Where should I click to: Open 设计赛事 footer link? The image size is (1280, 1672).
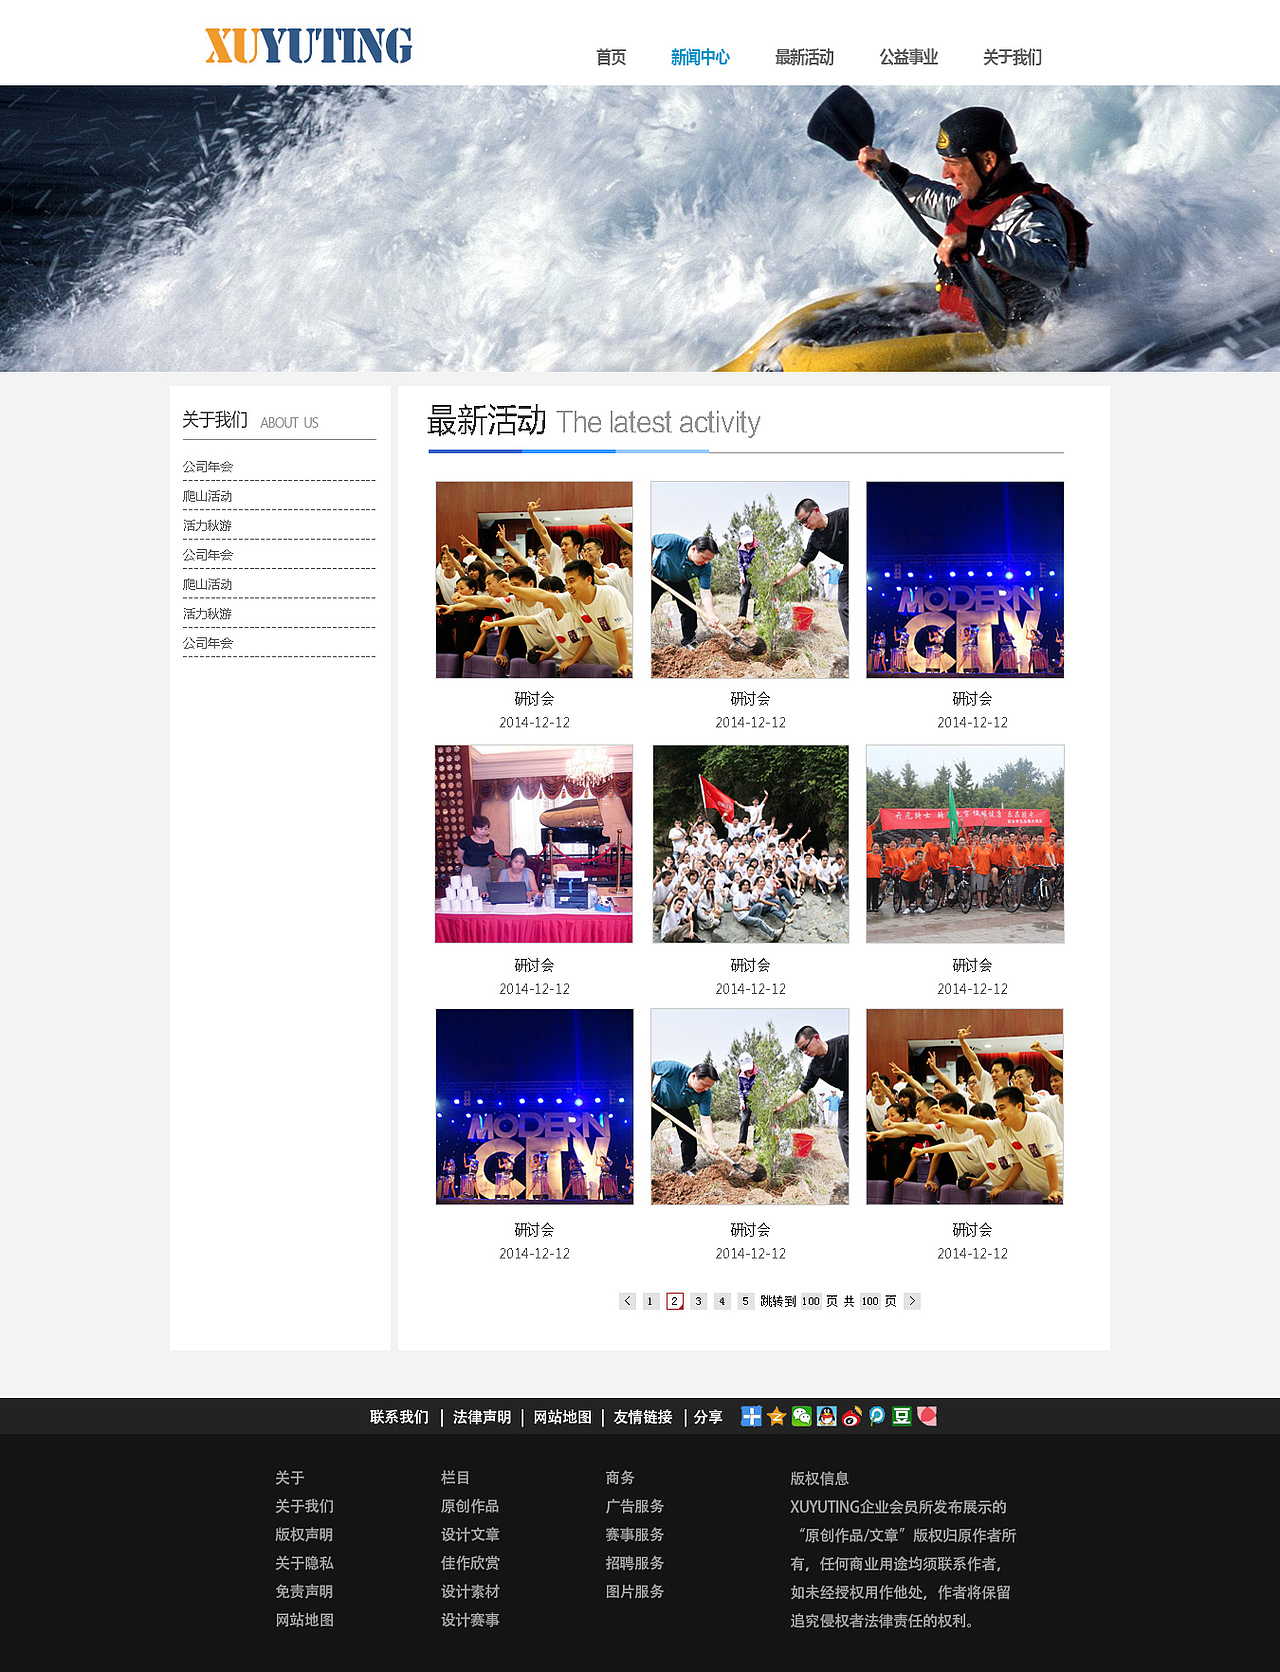pyautogui.click(x=470, y=1620)
